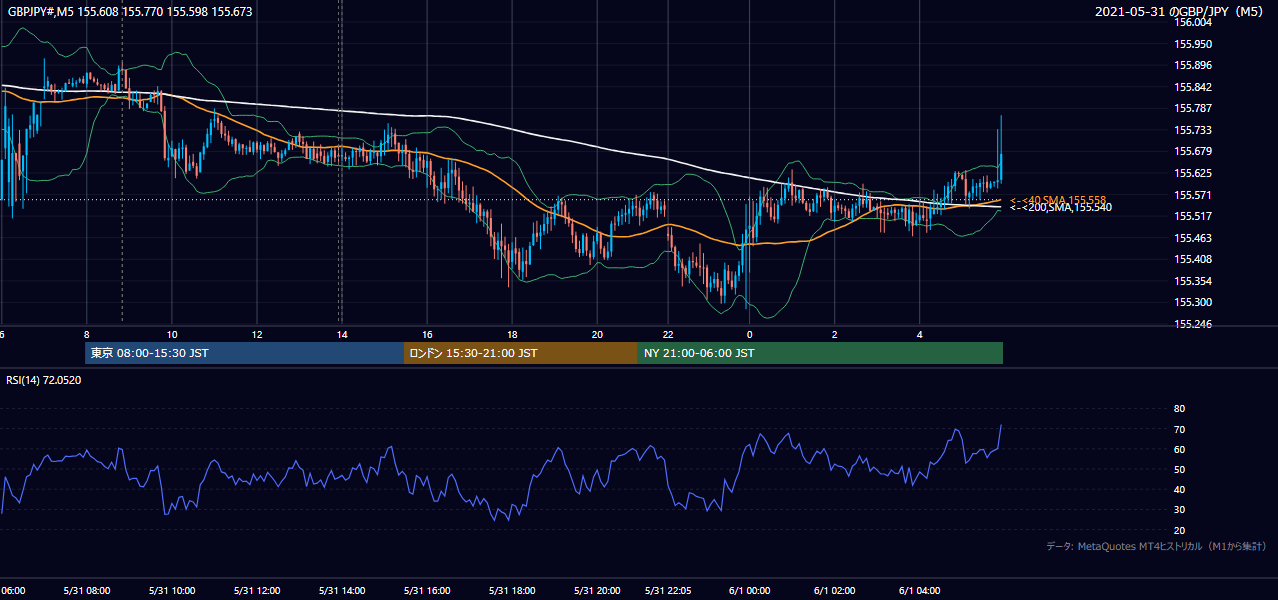Click the RSI 80 level label

1179,409
